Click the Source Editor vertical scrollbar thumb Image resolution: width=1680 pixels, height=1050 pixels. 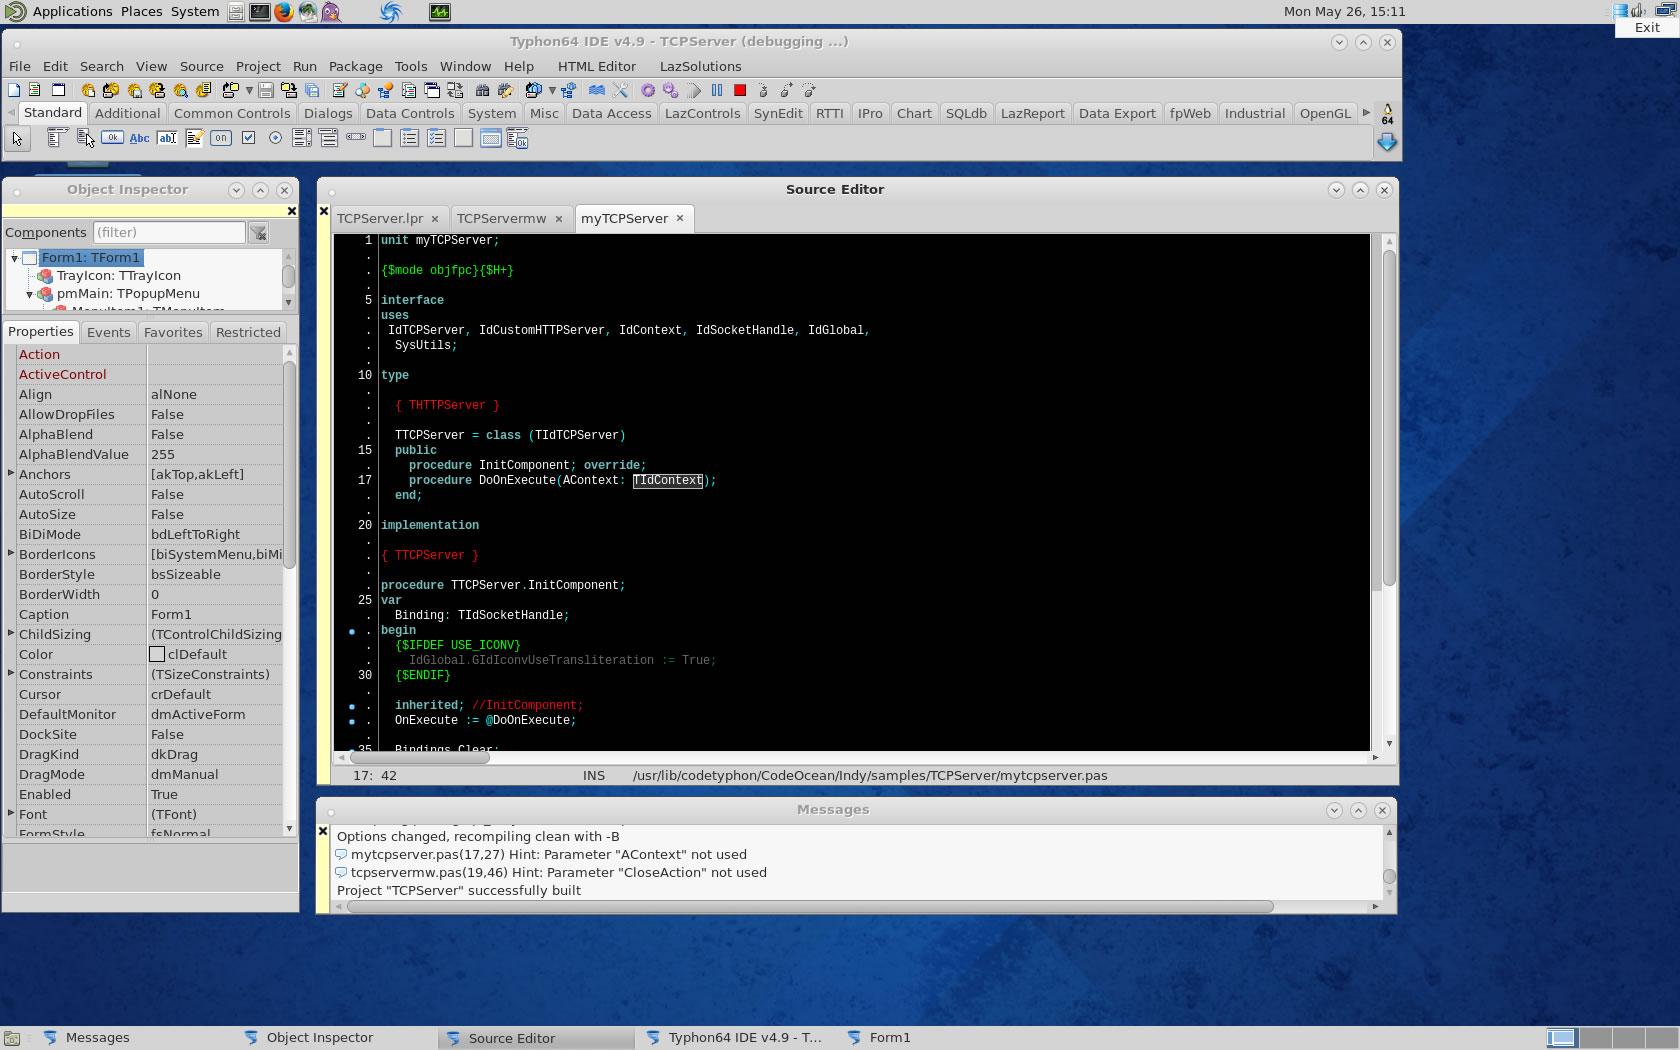(1389, 418)
